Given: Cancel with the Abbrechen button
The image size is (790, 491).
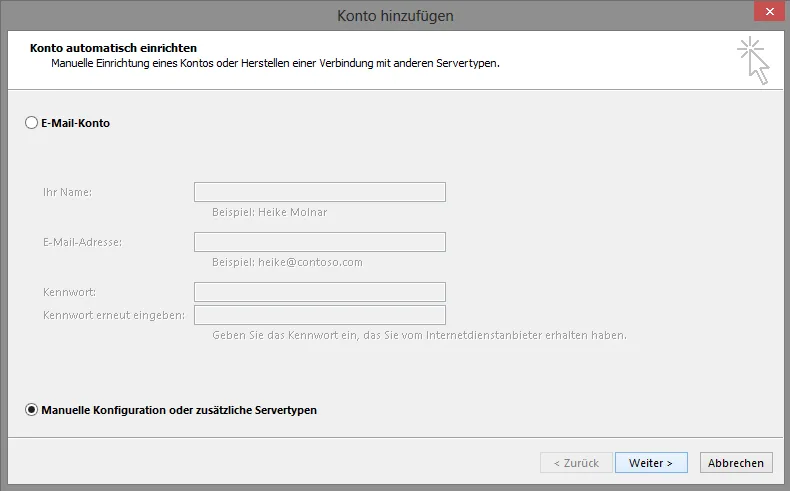Looking at the screenshot, I should click(736, 463).
